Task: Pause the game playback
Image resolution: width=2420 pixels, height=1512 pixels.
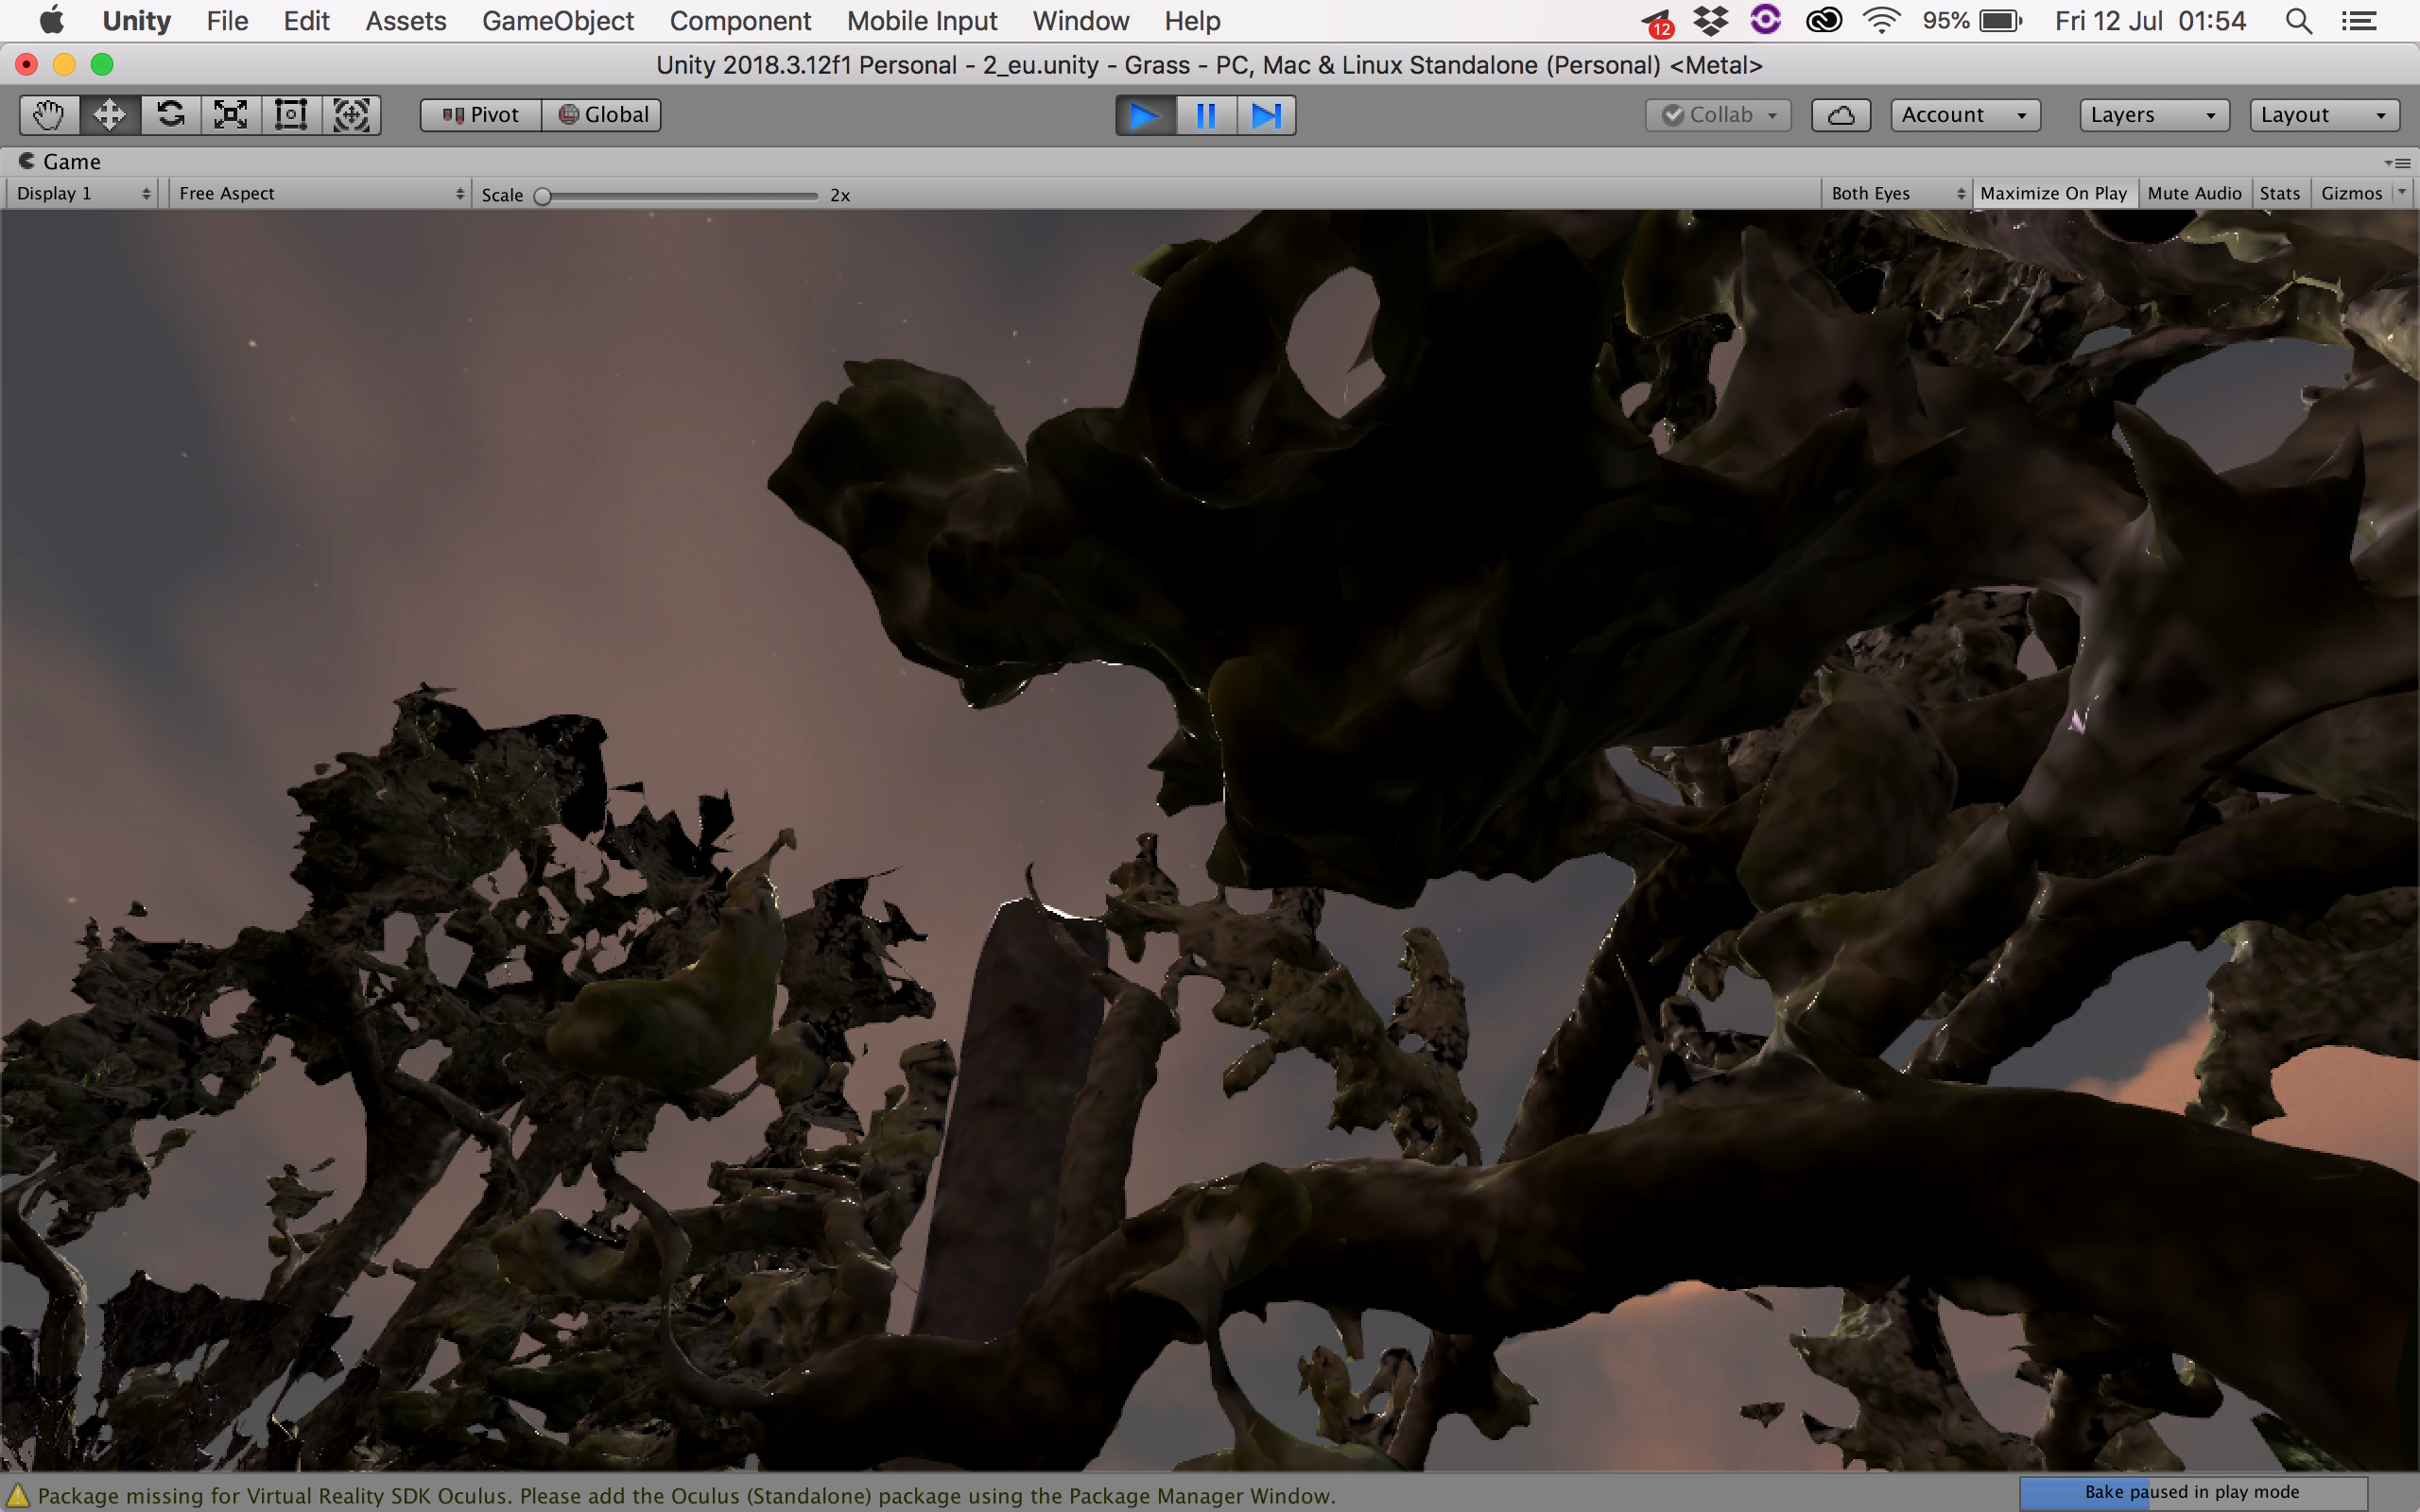Action: (x=1206, y=115)
